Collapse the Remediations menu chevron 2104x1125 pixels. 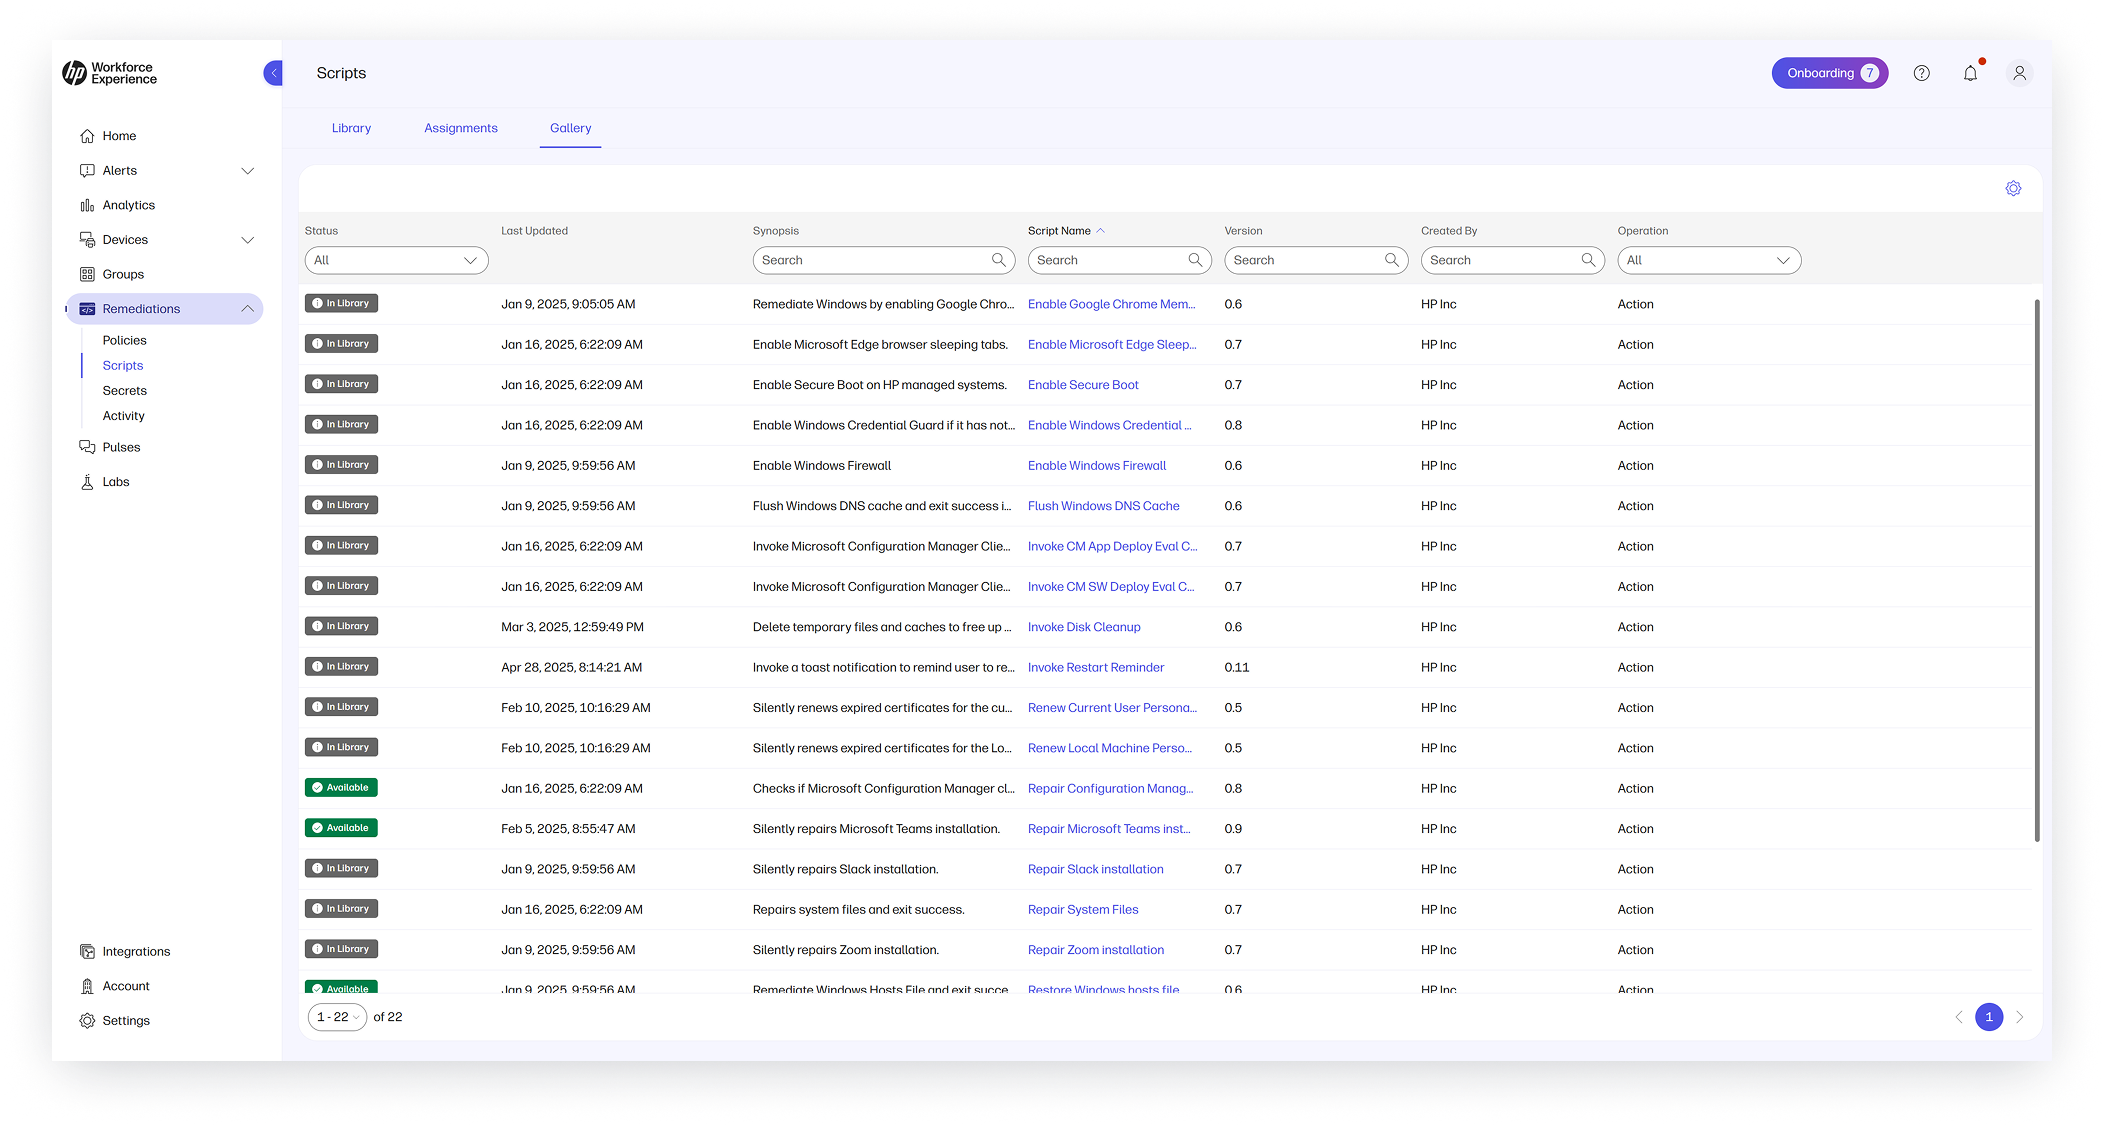pyautogui.click(x=247, y=309)
